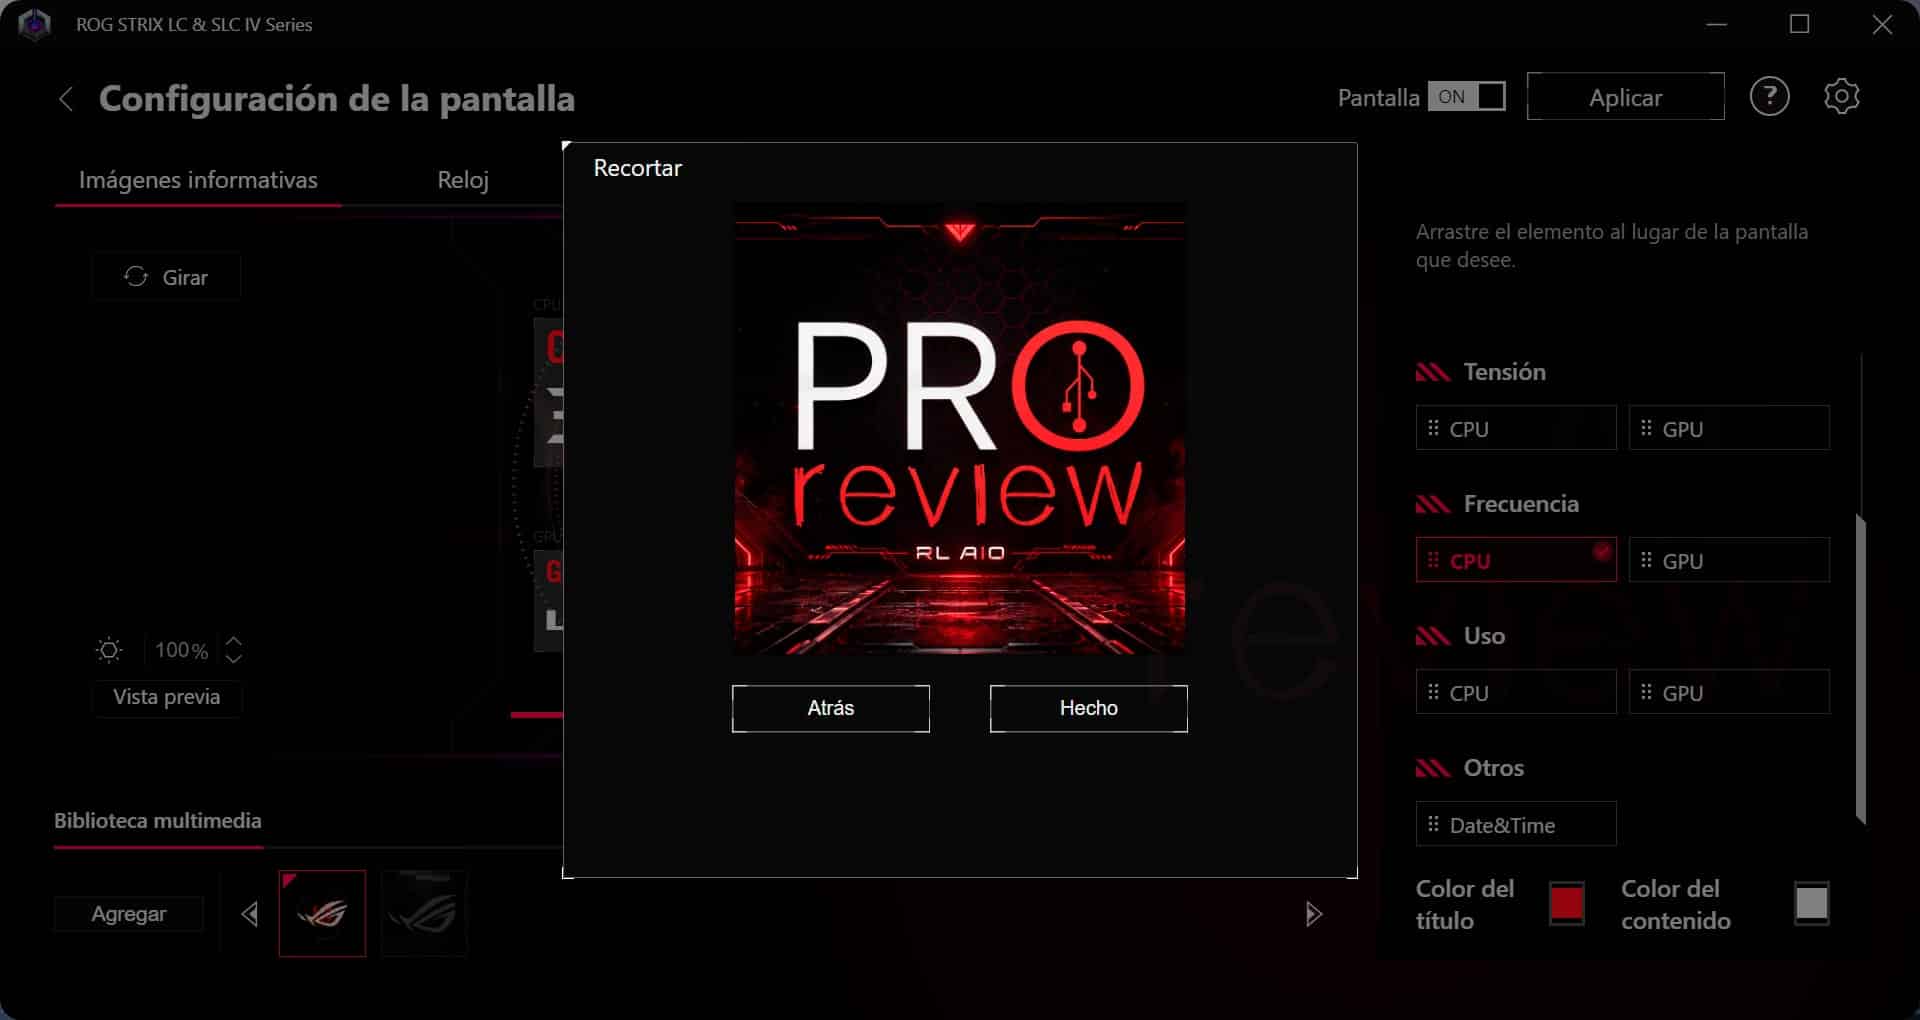1920x1020 pixels.
Task: Click the ROG STRIX LC & SLC IV Series title
Action: 194,24
